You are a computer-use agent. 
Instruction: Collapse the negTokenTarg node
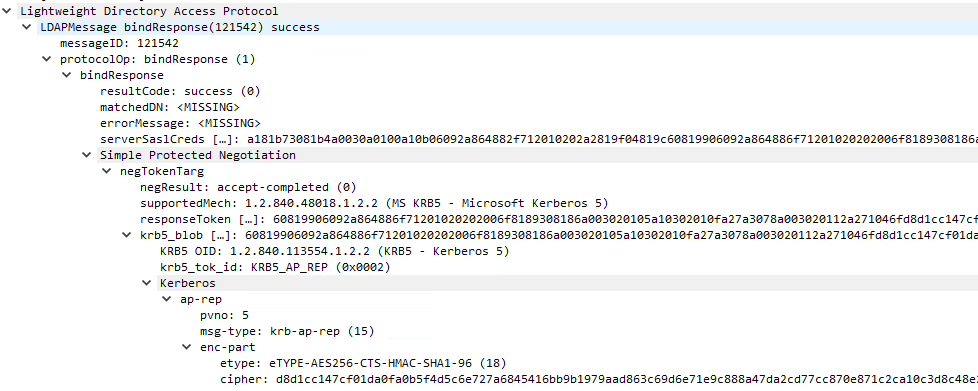(x=107, y=171)
